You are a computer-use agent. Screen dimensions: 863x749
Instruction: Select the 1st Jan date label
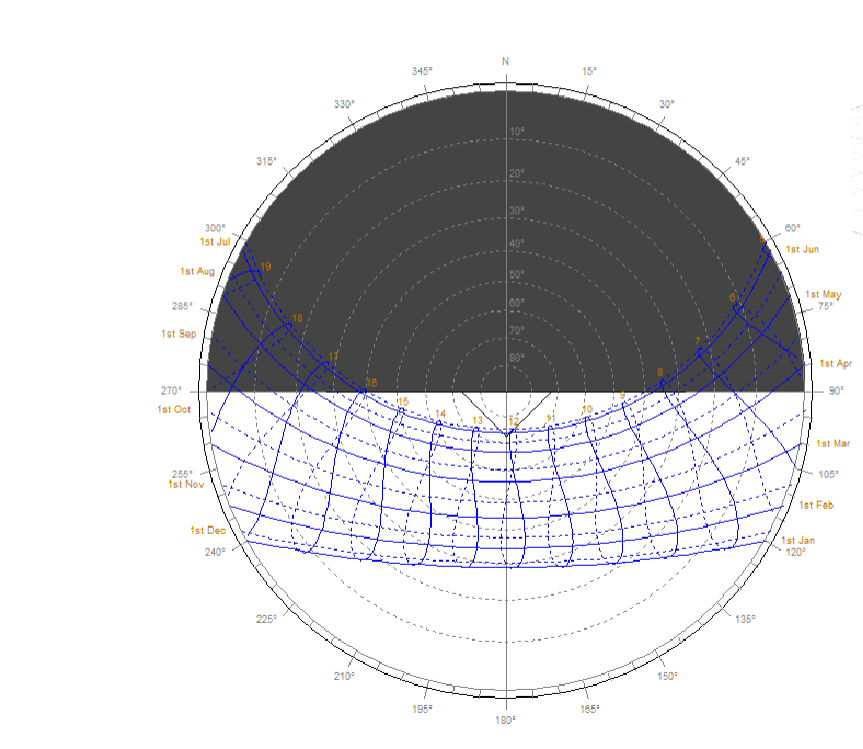[x=799, y=540]
